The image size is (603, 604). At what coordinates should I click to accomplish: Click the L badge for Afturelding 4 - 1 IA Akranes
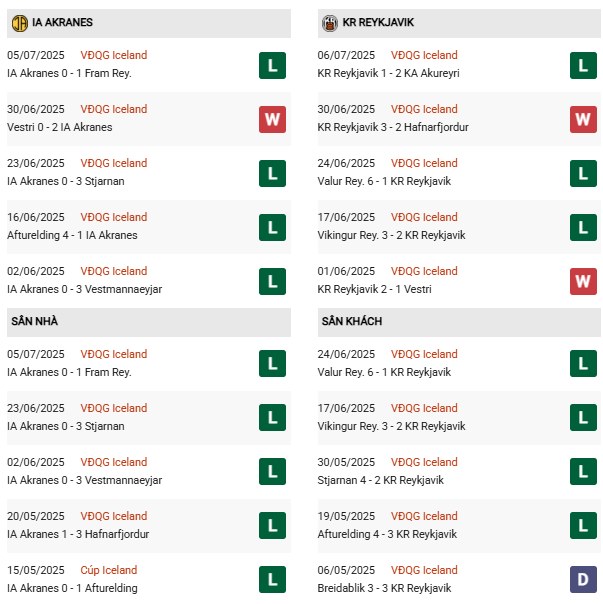(271, 227)
